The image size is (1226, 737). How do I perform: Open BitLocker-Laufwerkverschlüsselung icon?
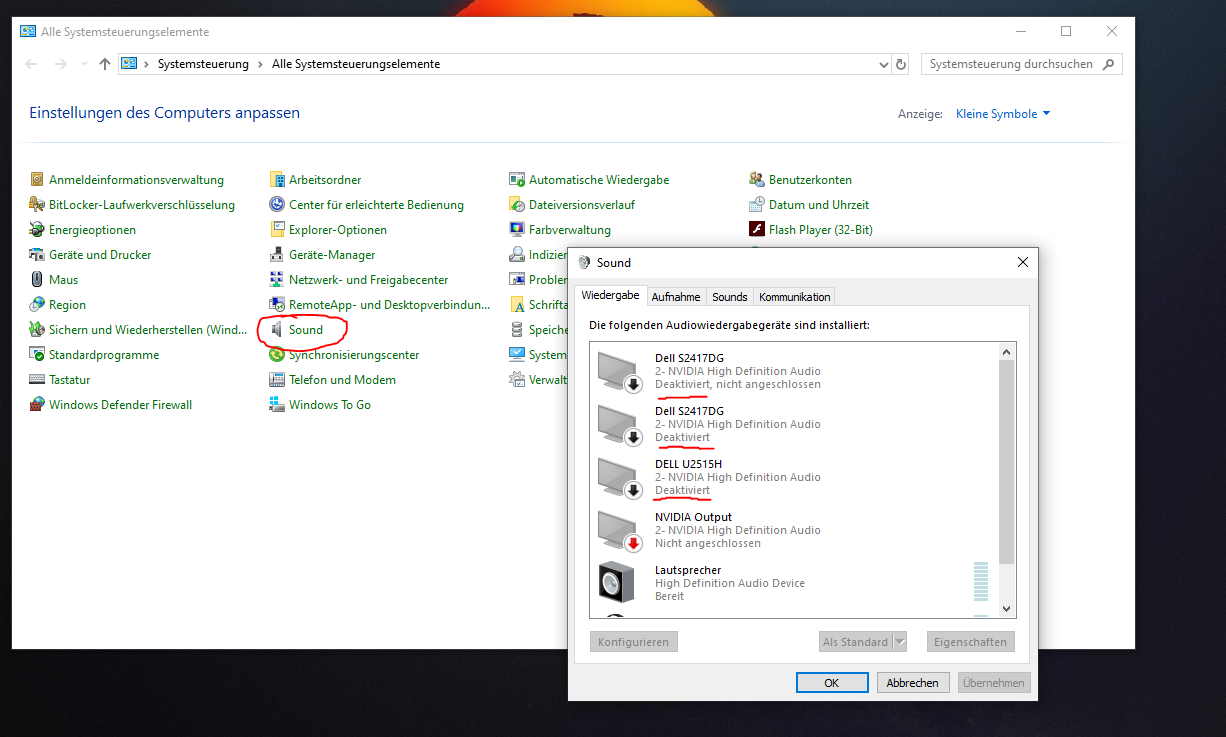pos(38,205)
